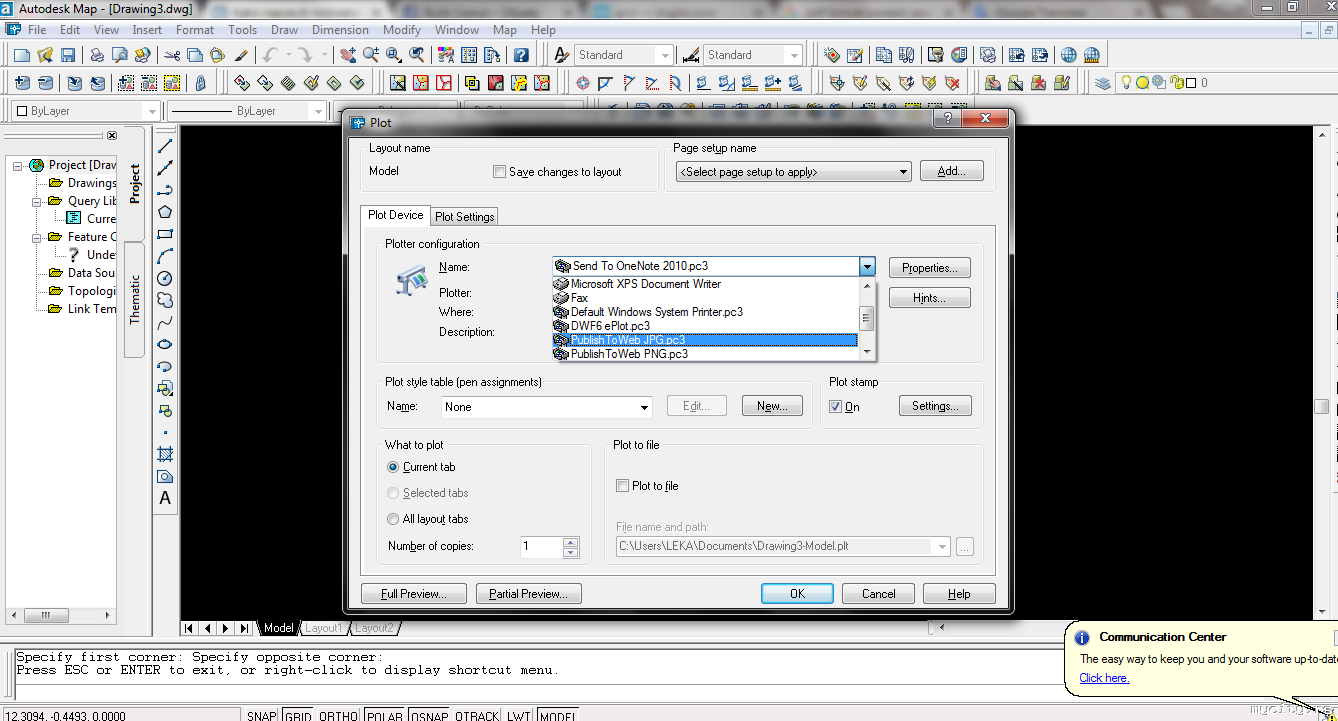Viewport: 1338px width, 721px height.
Task: Toggle SNAP mode in status bar
Action: coord(262,715)
